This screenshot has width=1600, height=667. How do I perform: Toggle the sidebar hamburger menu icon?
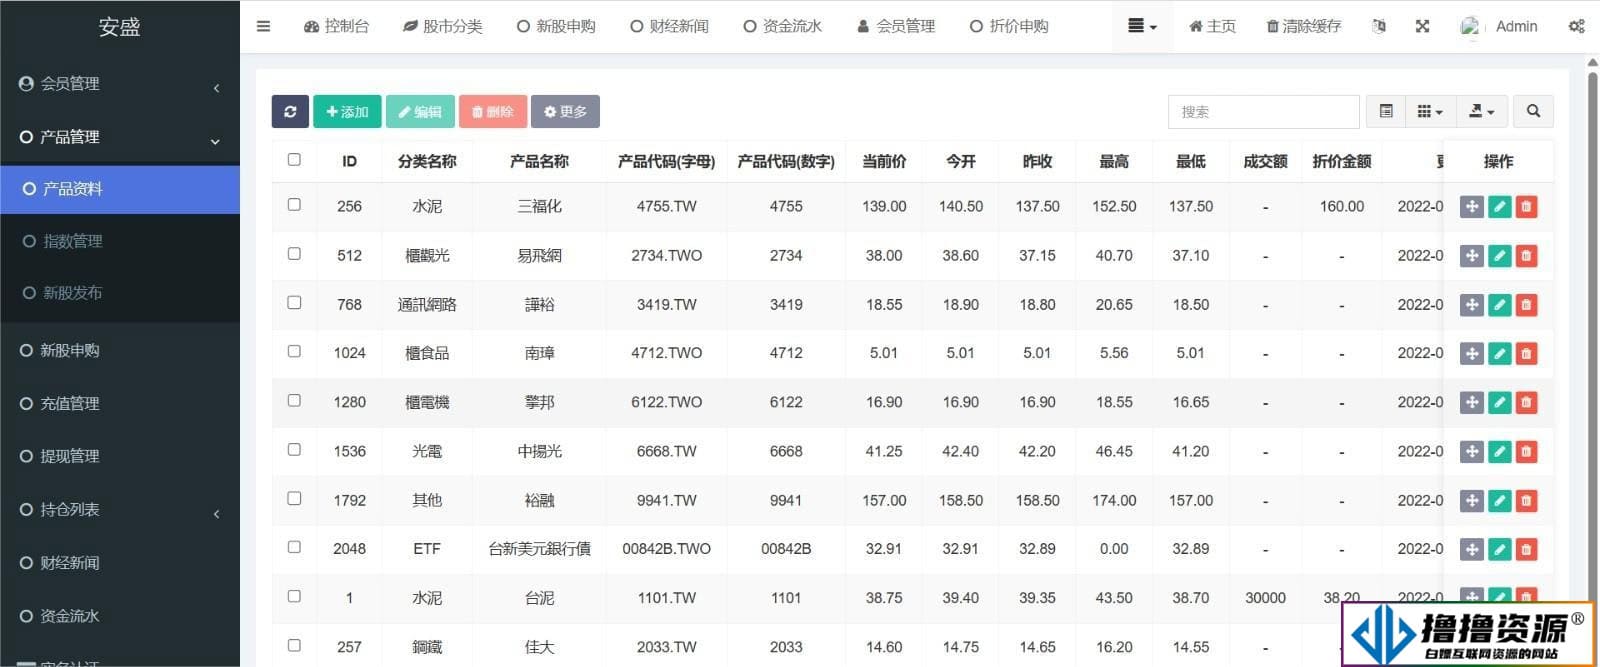click(263, 26)
